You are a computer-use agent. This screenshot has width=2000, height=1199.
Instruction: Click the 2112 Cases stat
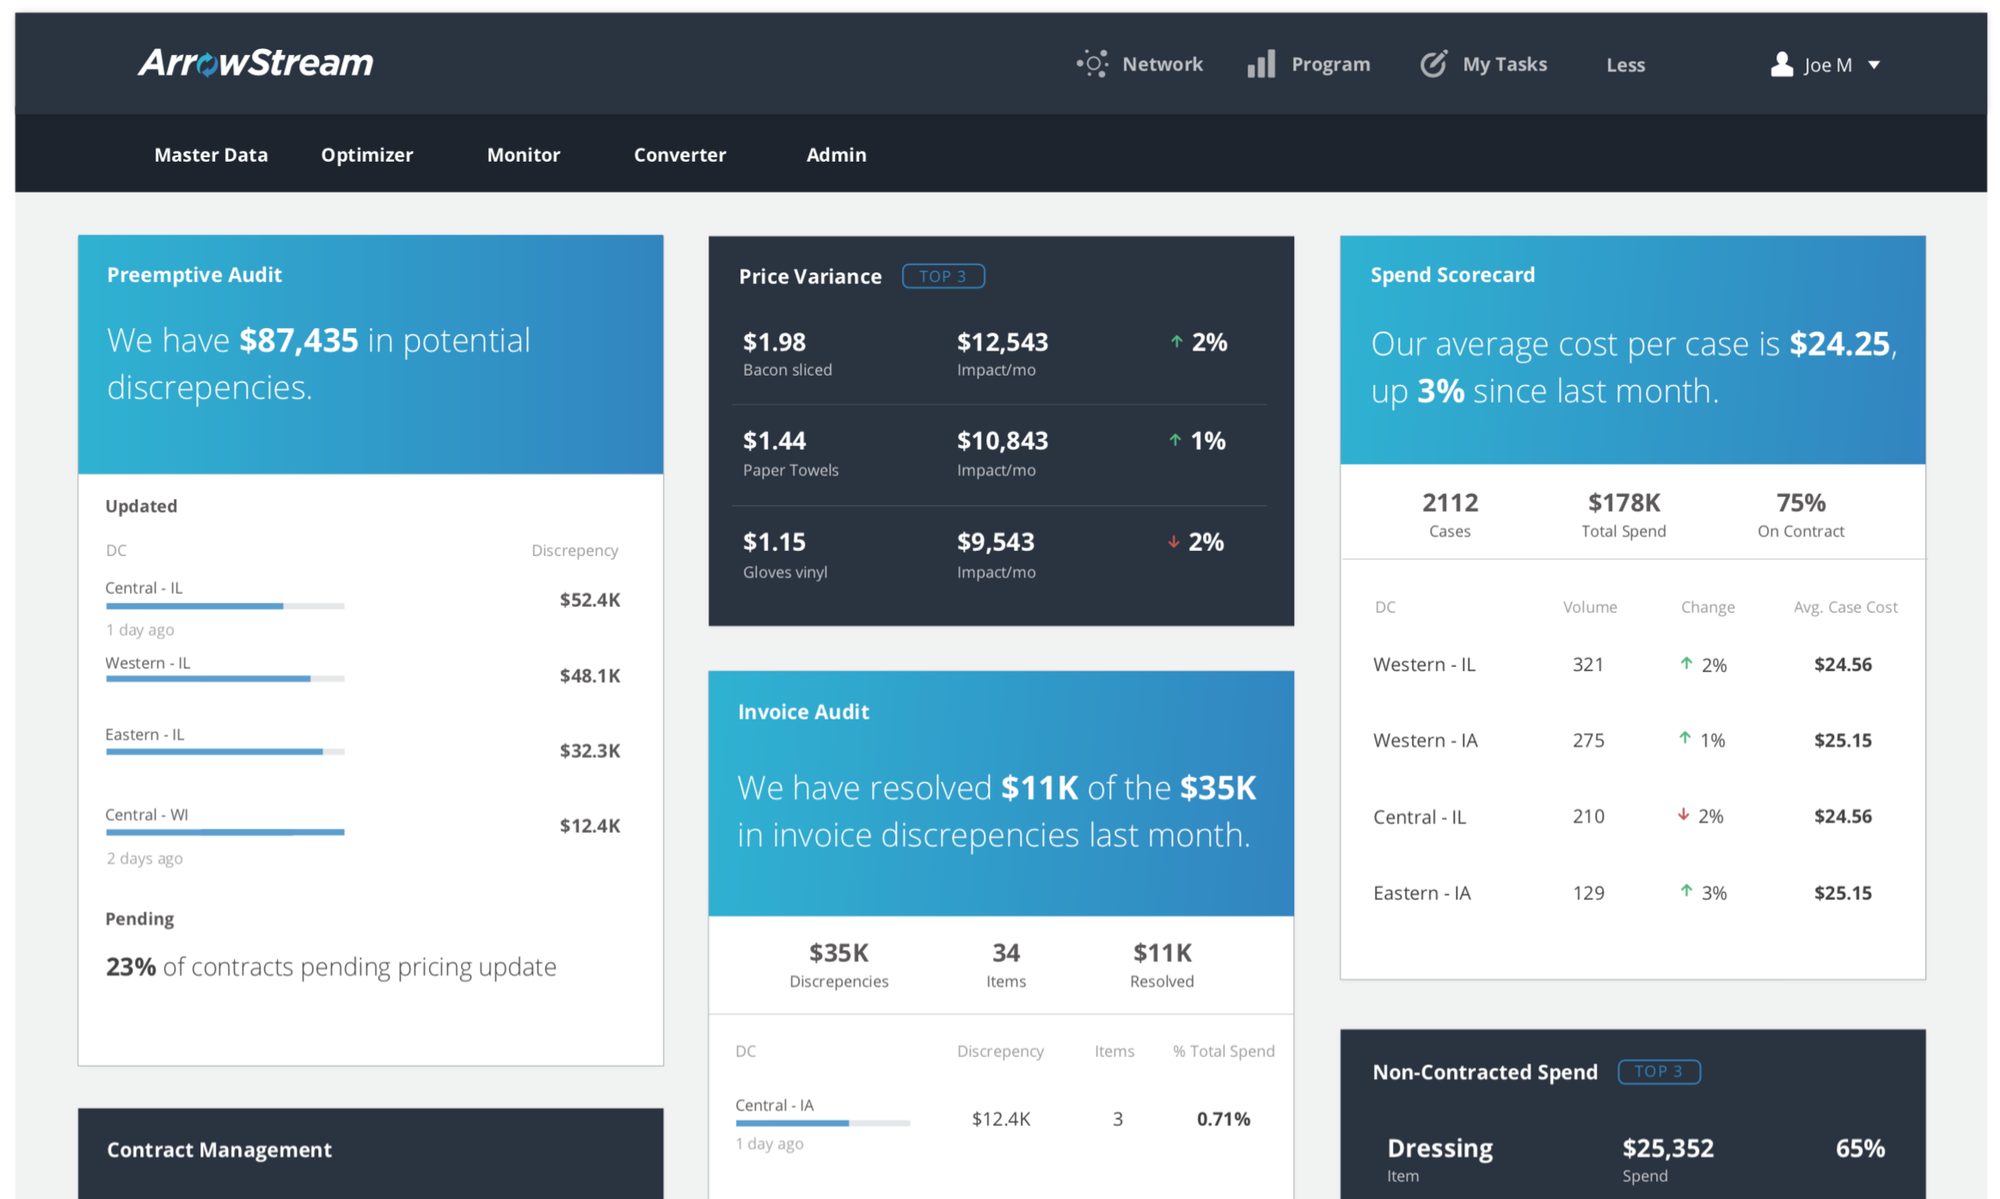click(x=1450, y=514)
